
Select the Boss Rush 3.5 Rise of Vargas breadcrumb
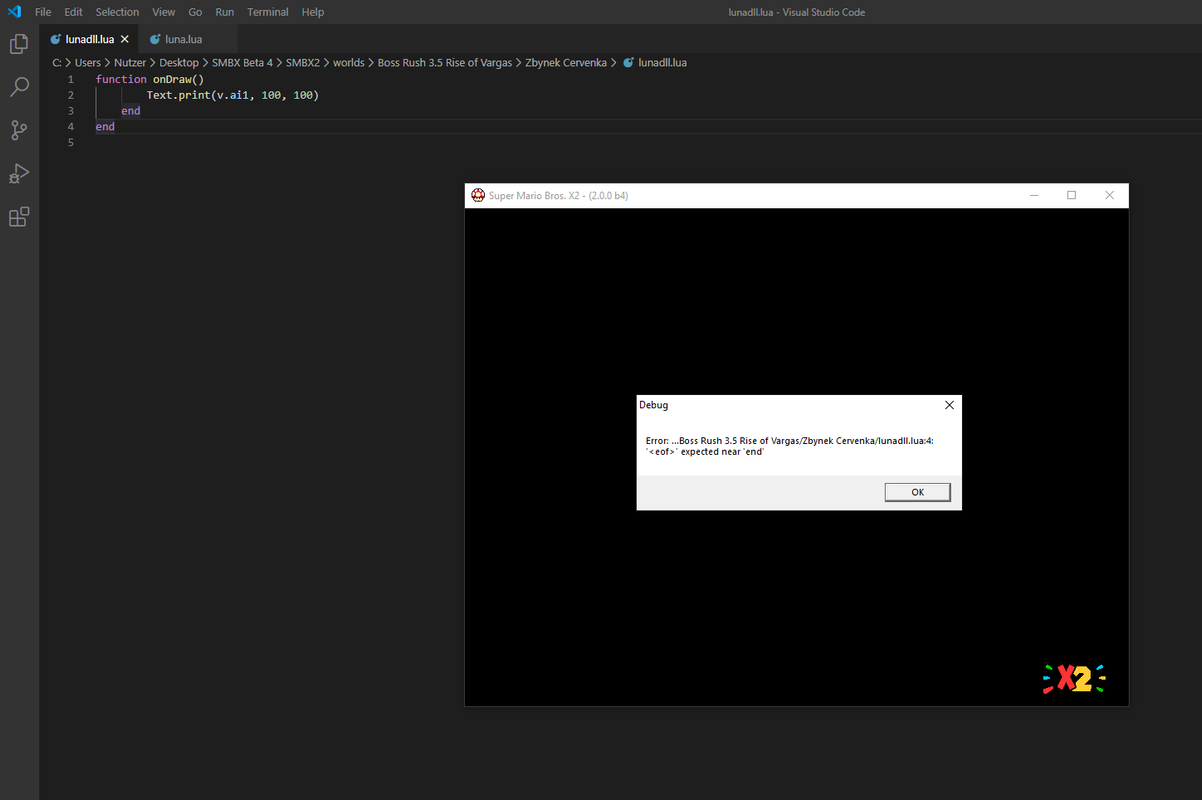(445, 62)
